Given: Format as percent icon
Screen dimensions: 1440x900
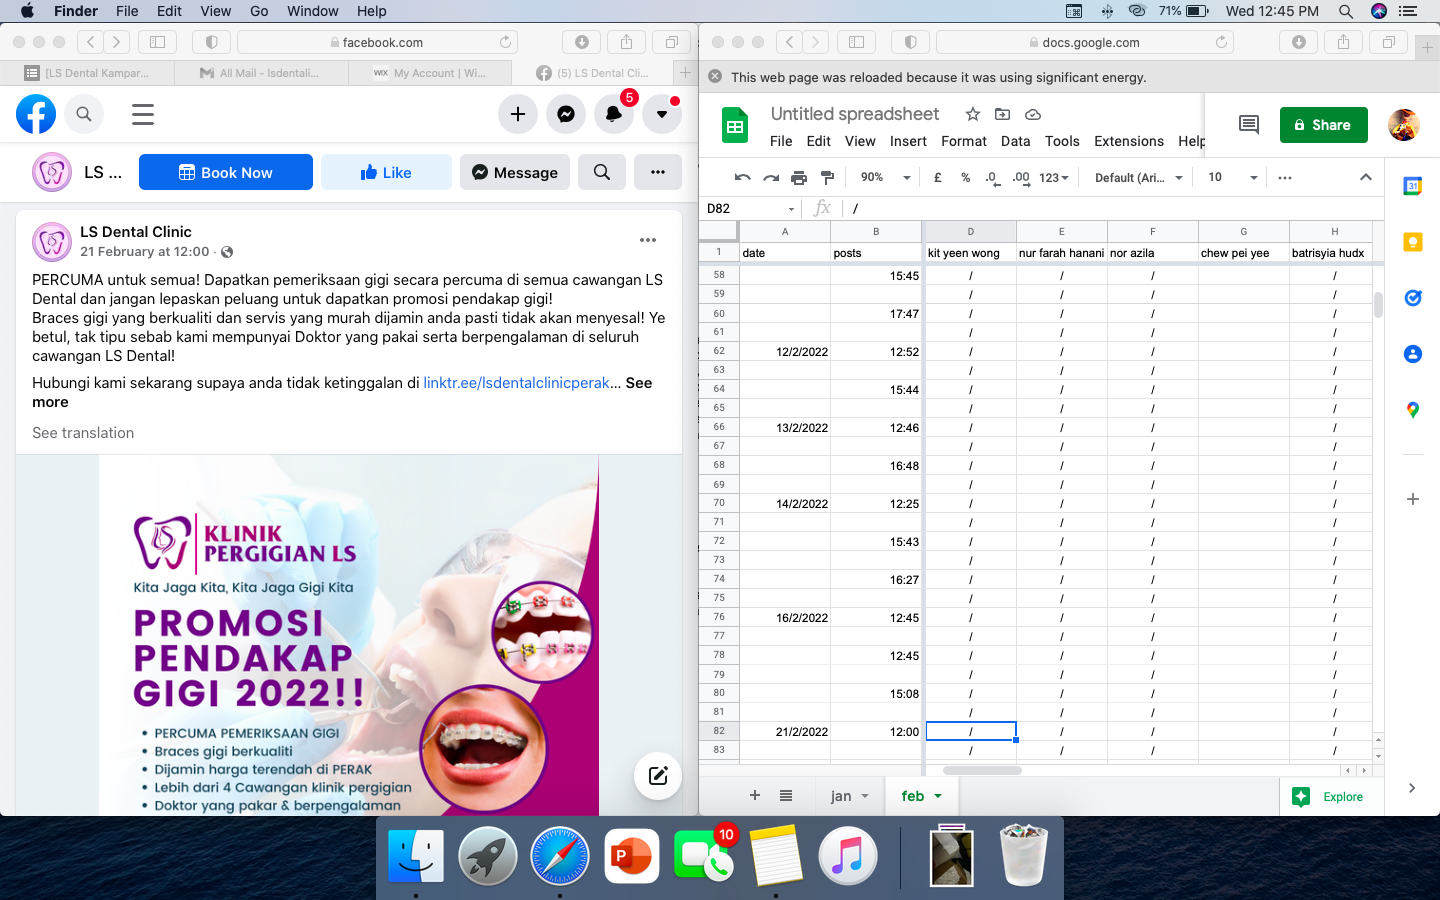Looking at the screenshot, I should 965,177.
